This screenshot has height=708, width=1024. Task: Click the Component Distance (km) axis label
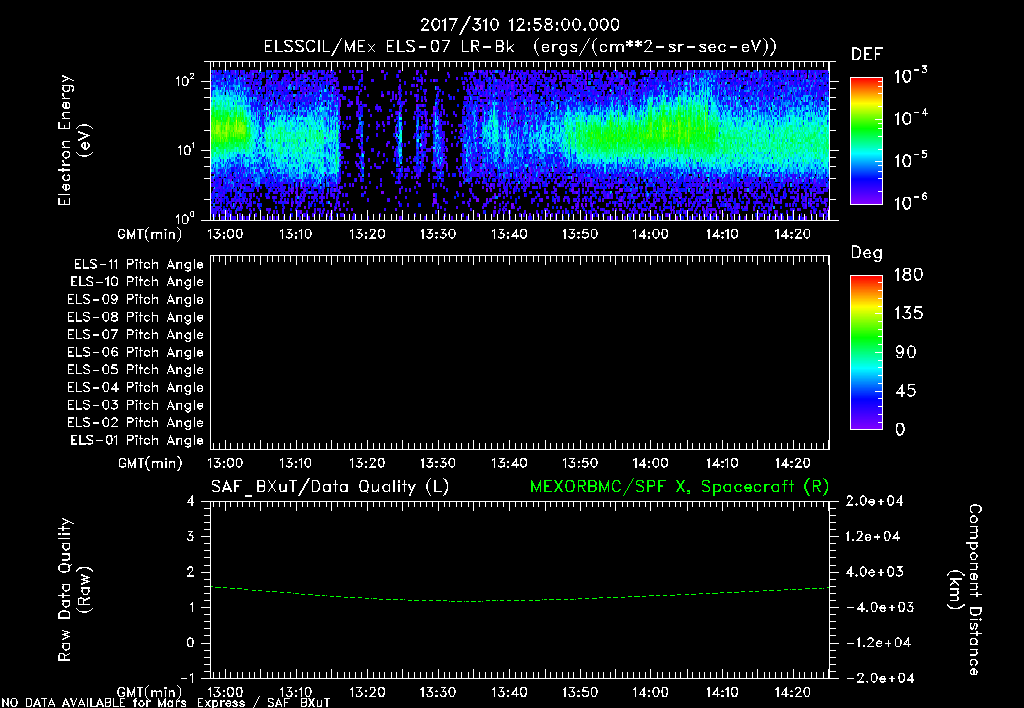pos(965,590)
